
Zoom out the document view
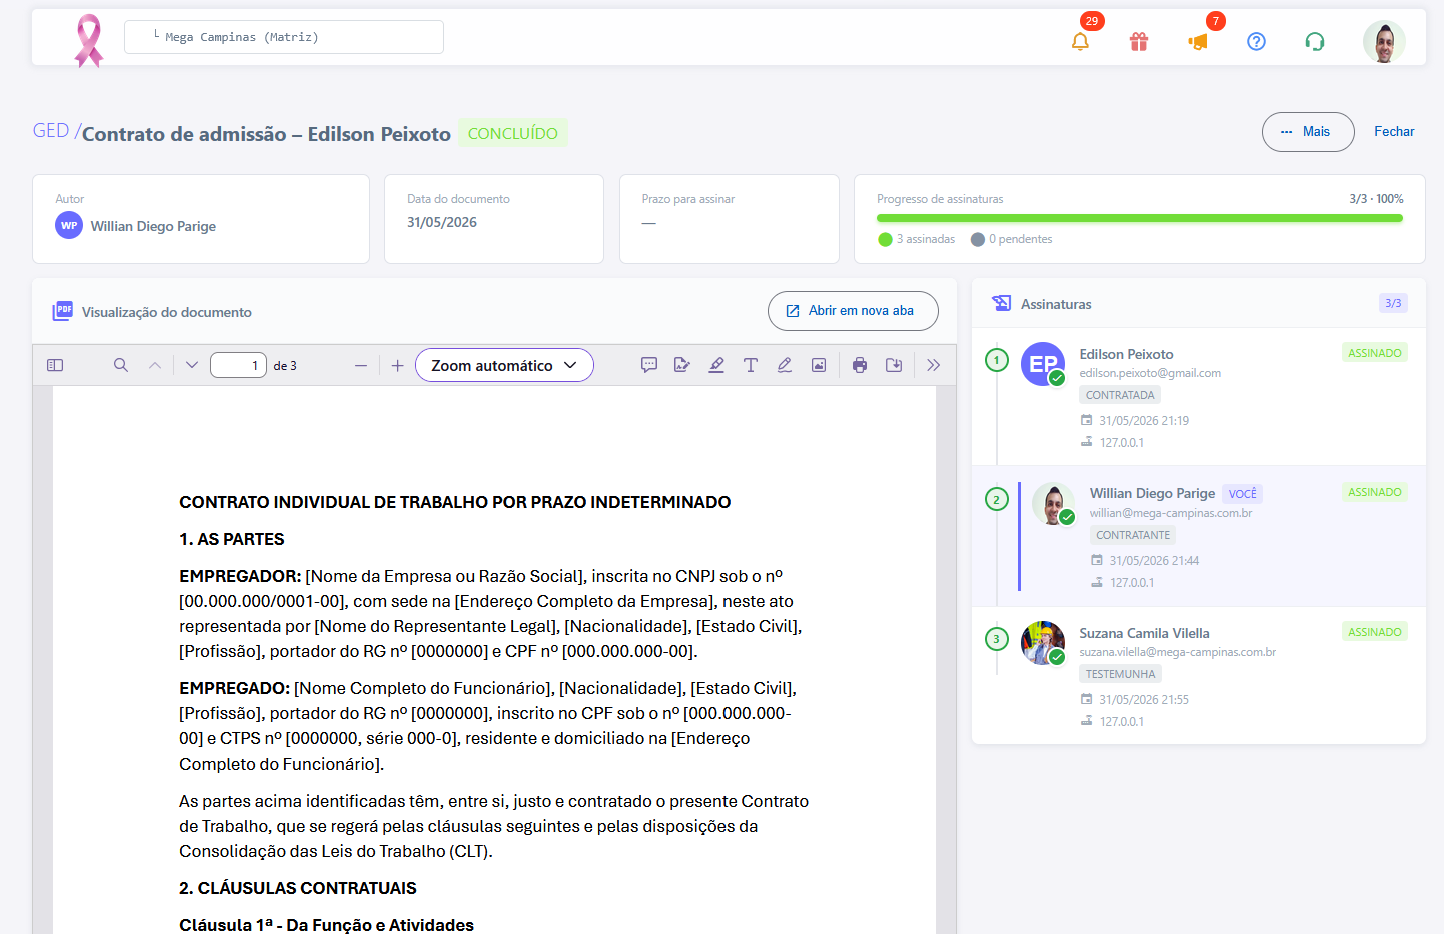[x=361, y=365]
